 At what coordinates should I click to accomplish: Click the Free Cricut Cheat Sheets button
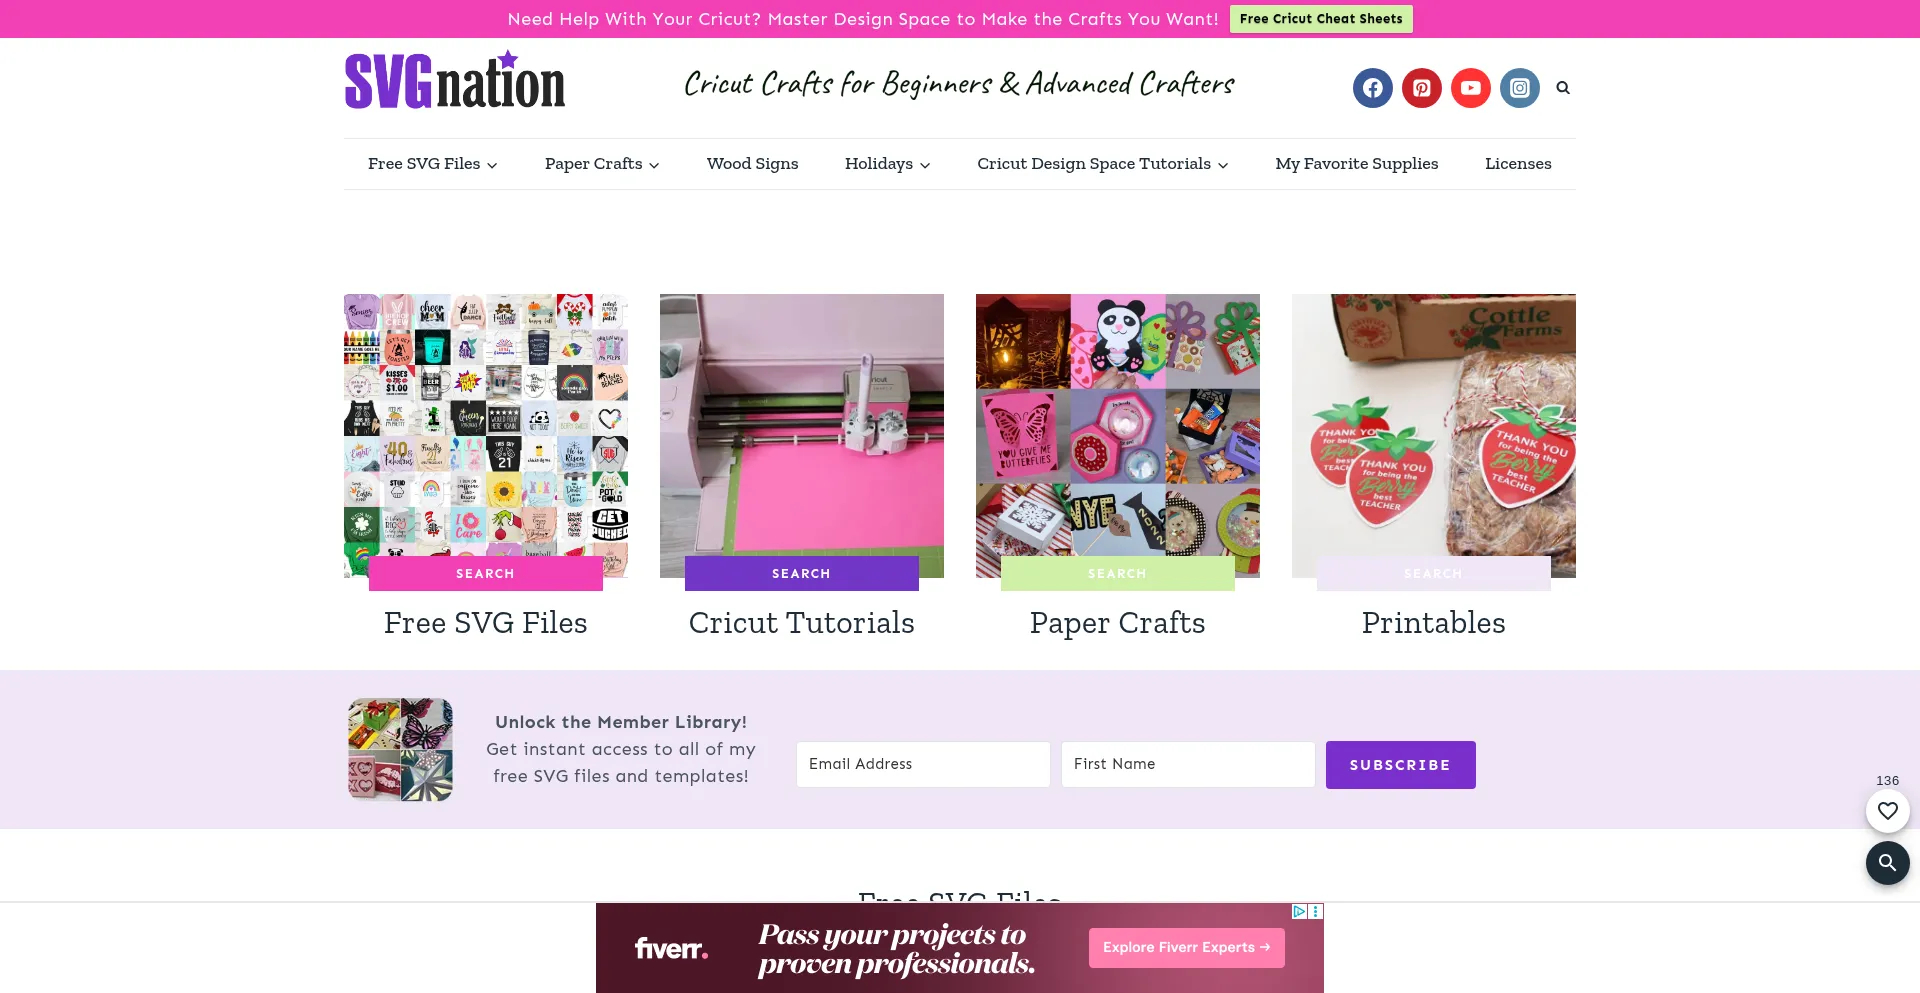tap(1321, 19)
